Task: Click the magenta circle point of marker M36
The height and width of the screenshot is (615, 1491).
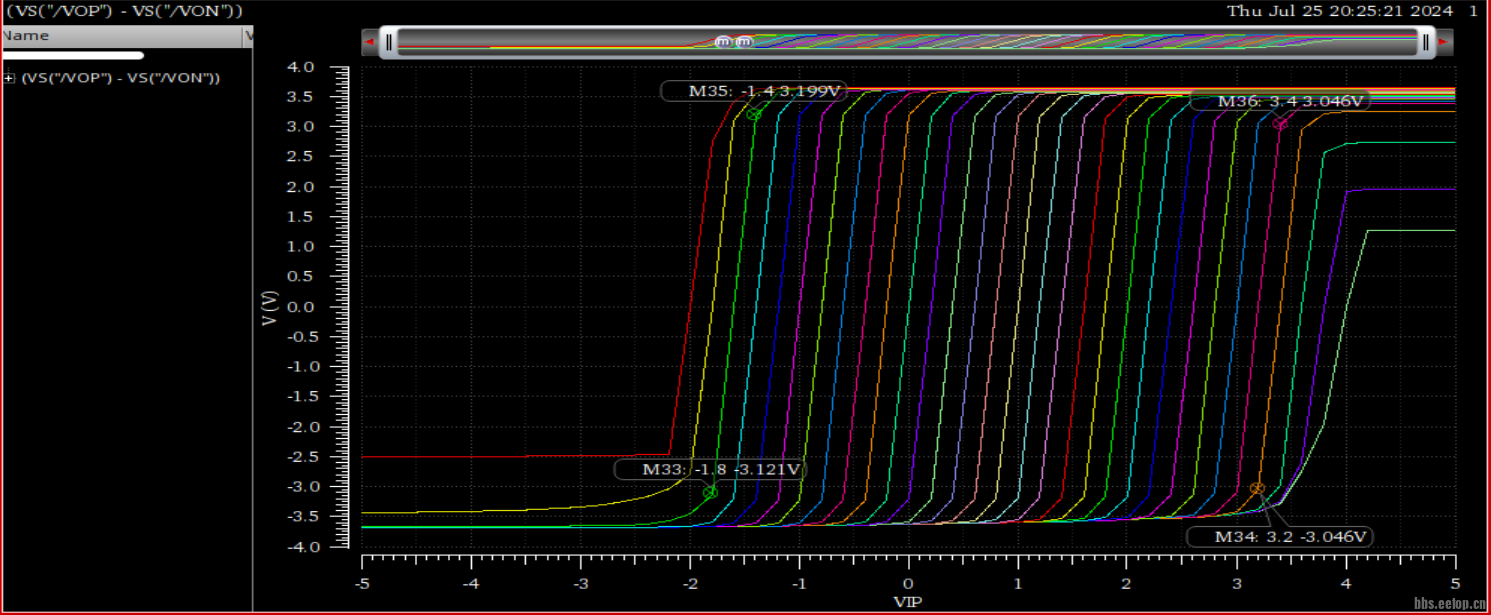Action: pos(1280,124)
